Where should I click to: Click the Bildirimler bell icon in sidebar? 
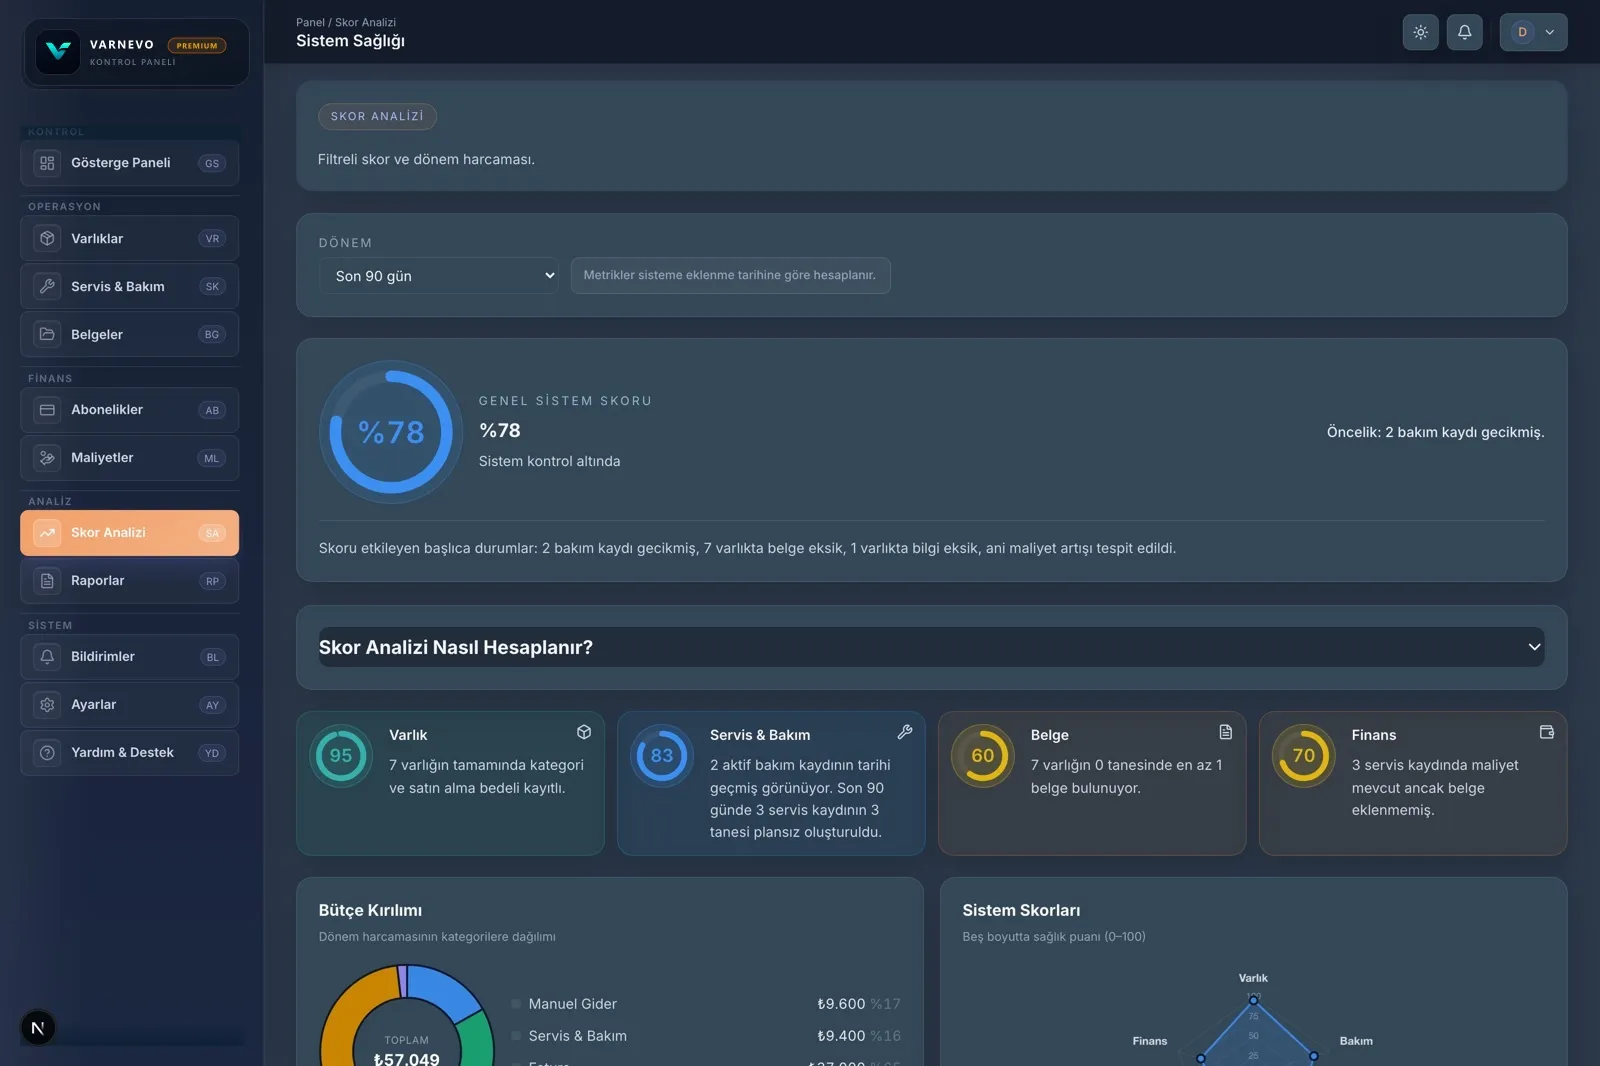click(47, 657)
